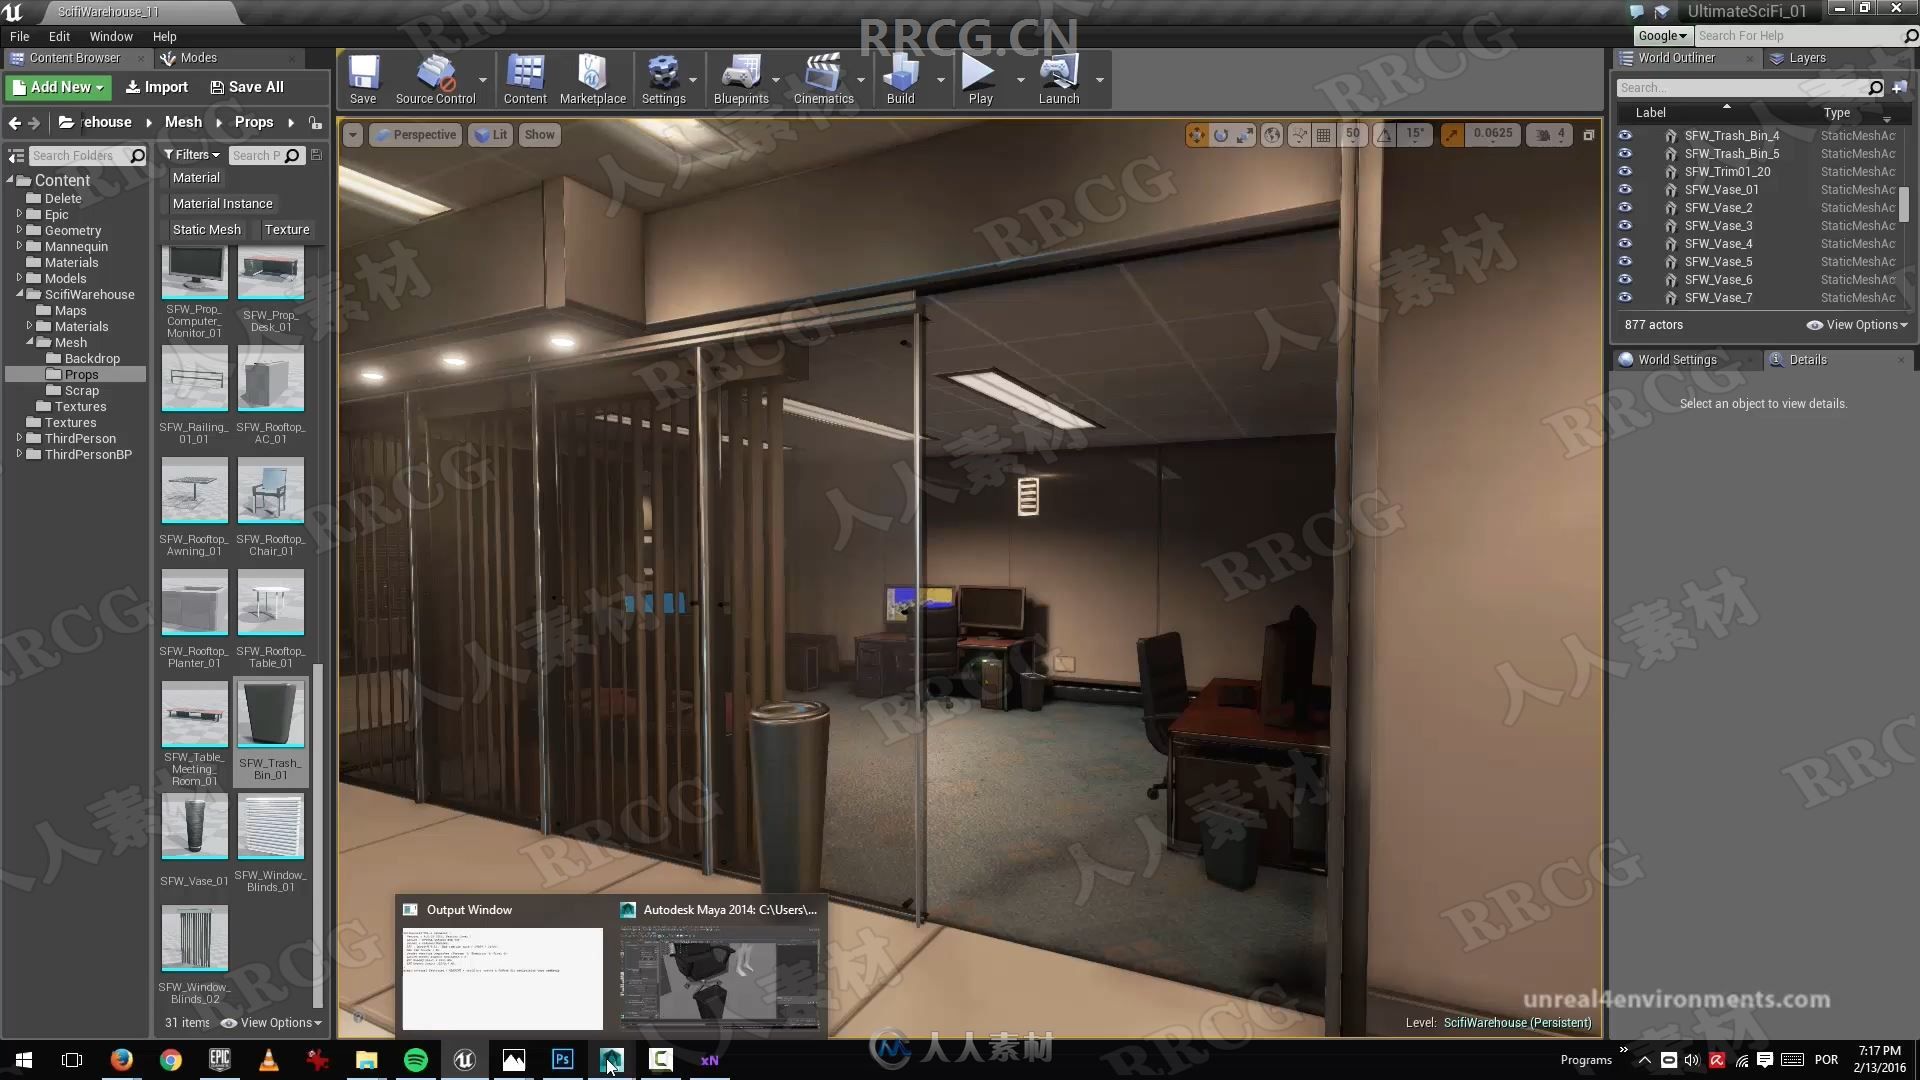Click Save All button in toolbar
Viewport: 1920px width, 1080px height.
(x=247, y=86)
